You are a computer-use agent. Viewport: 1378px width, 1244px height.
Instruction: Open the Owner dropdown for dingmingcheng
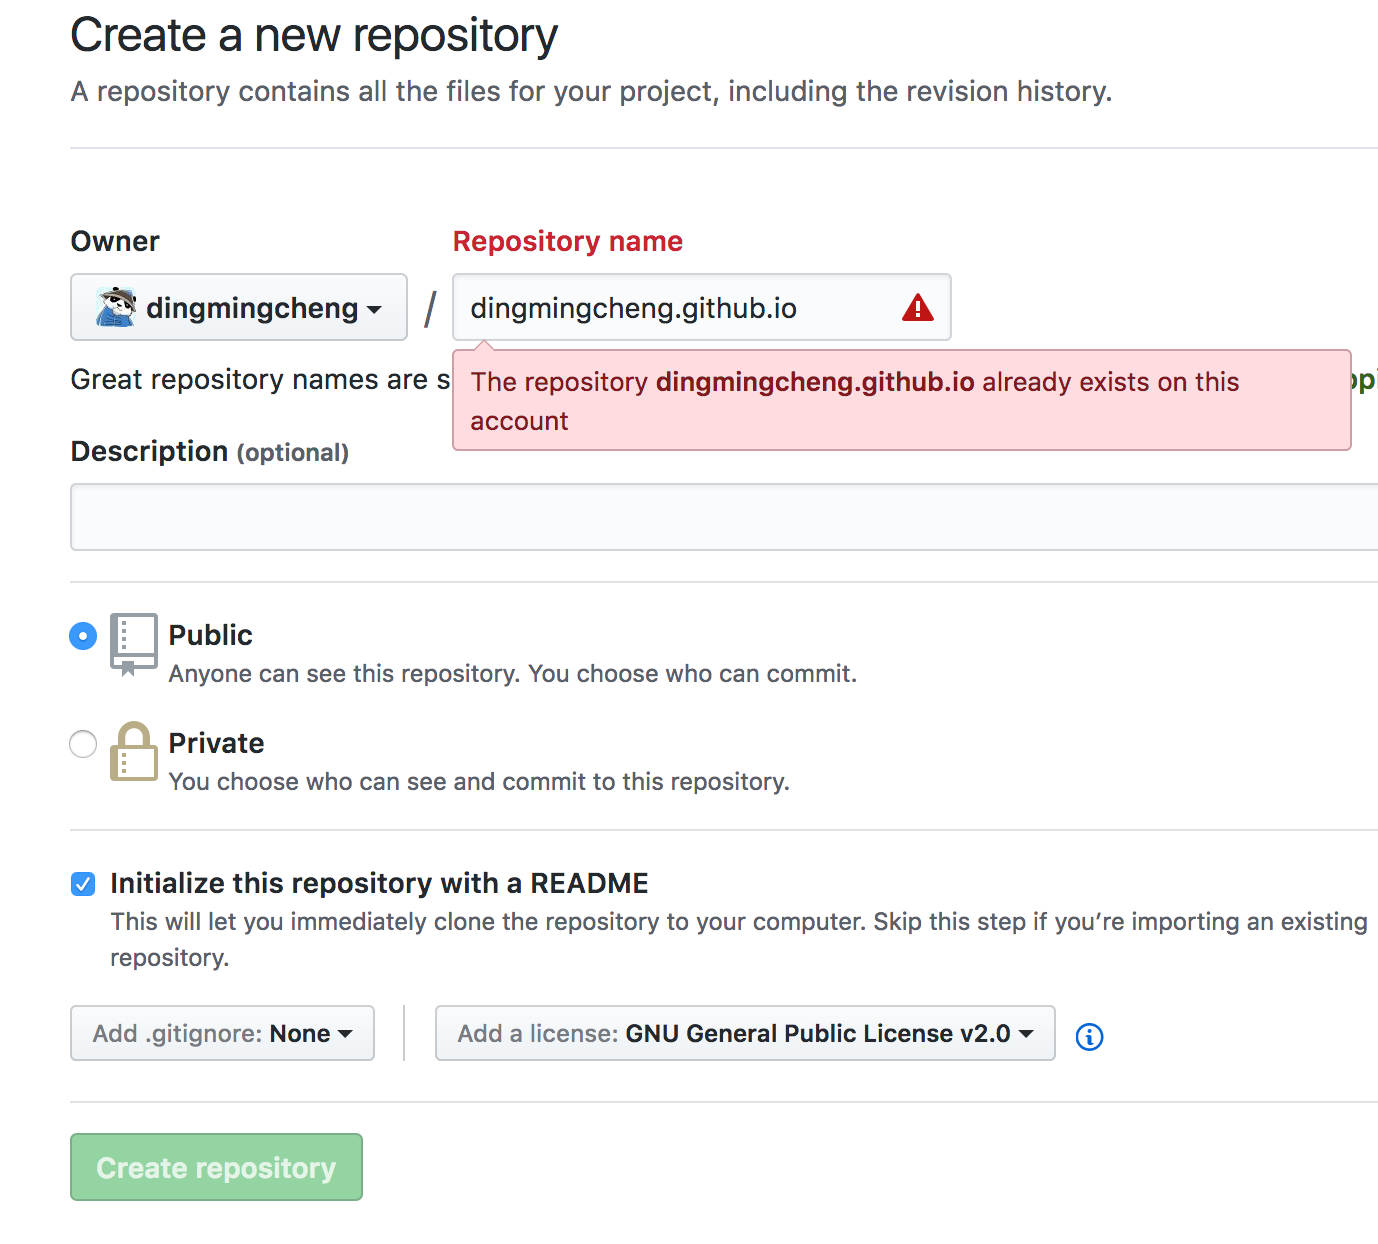point(239,307)
